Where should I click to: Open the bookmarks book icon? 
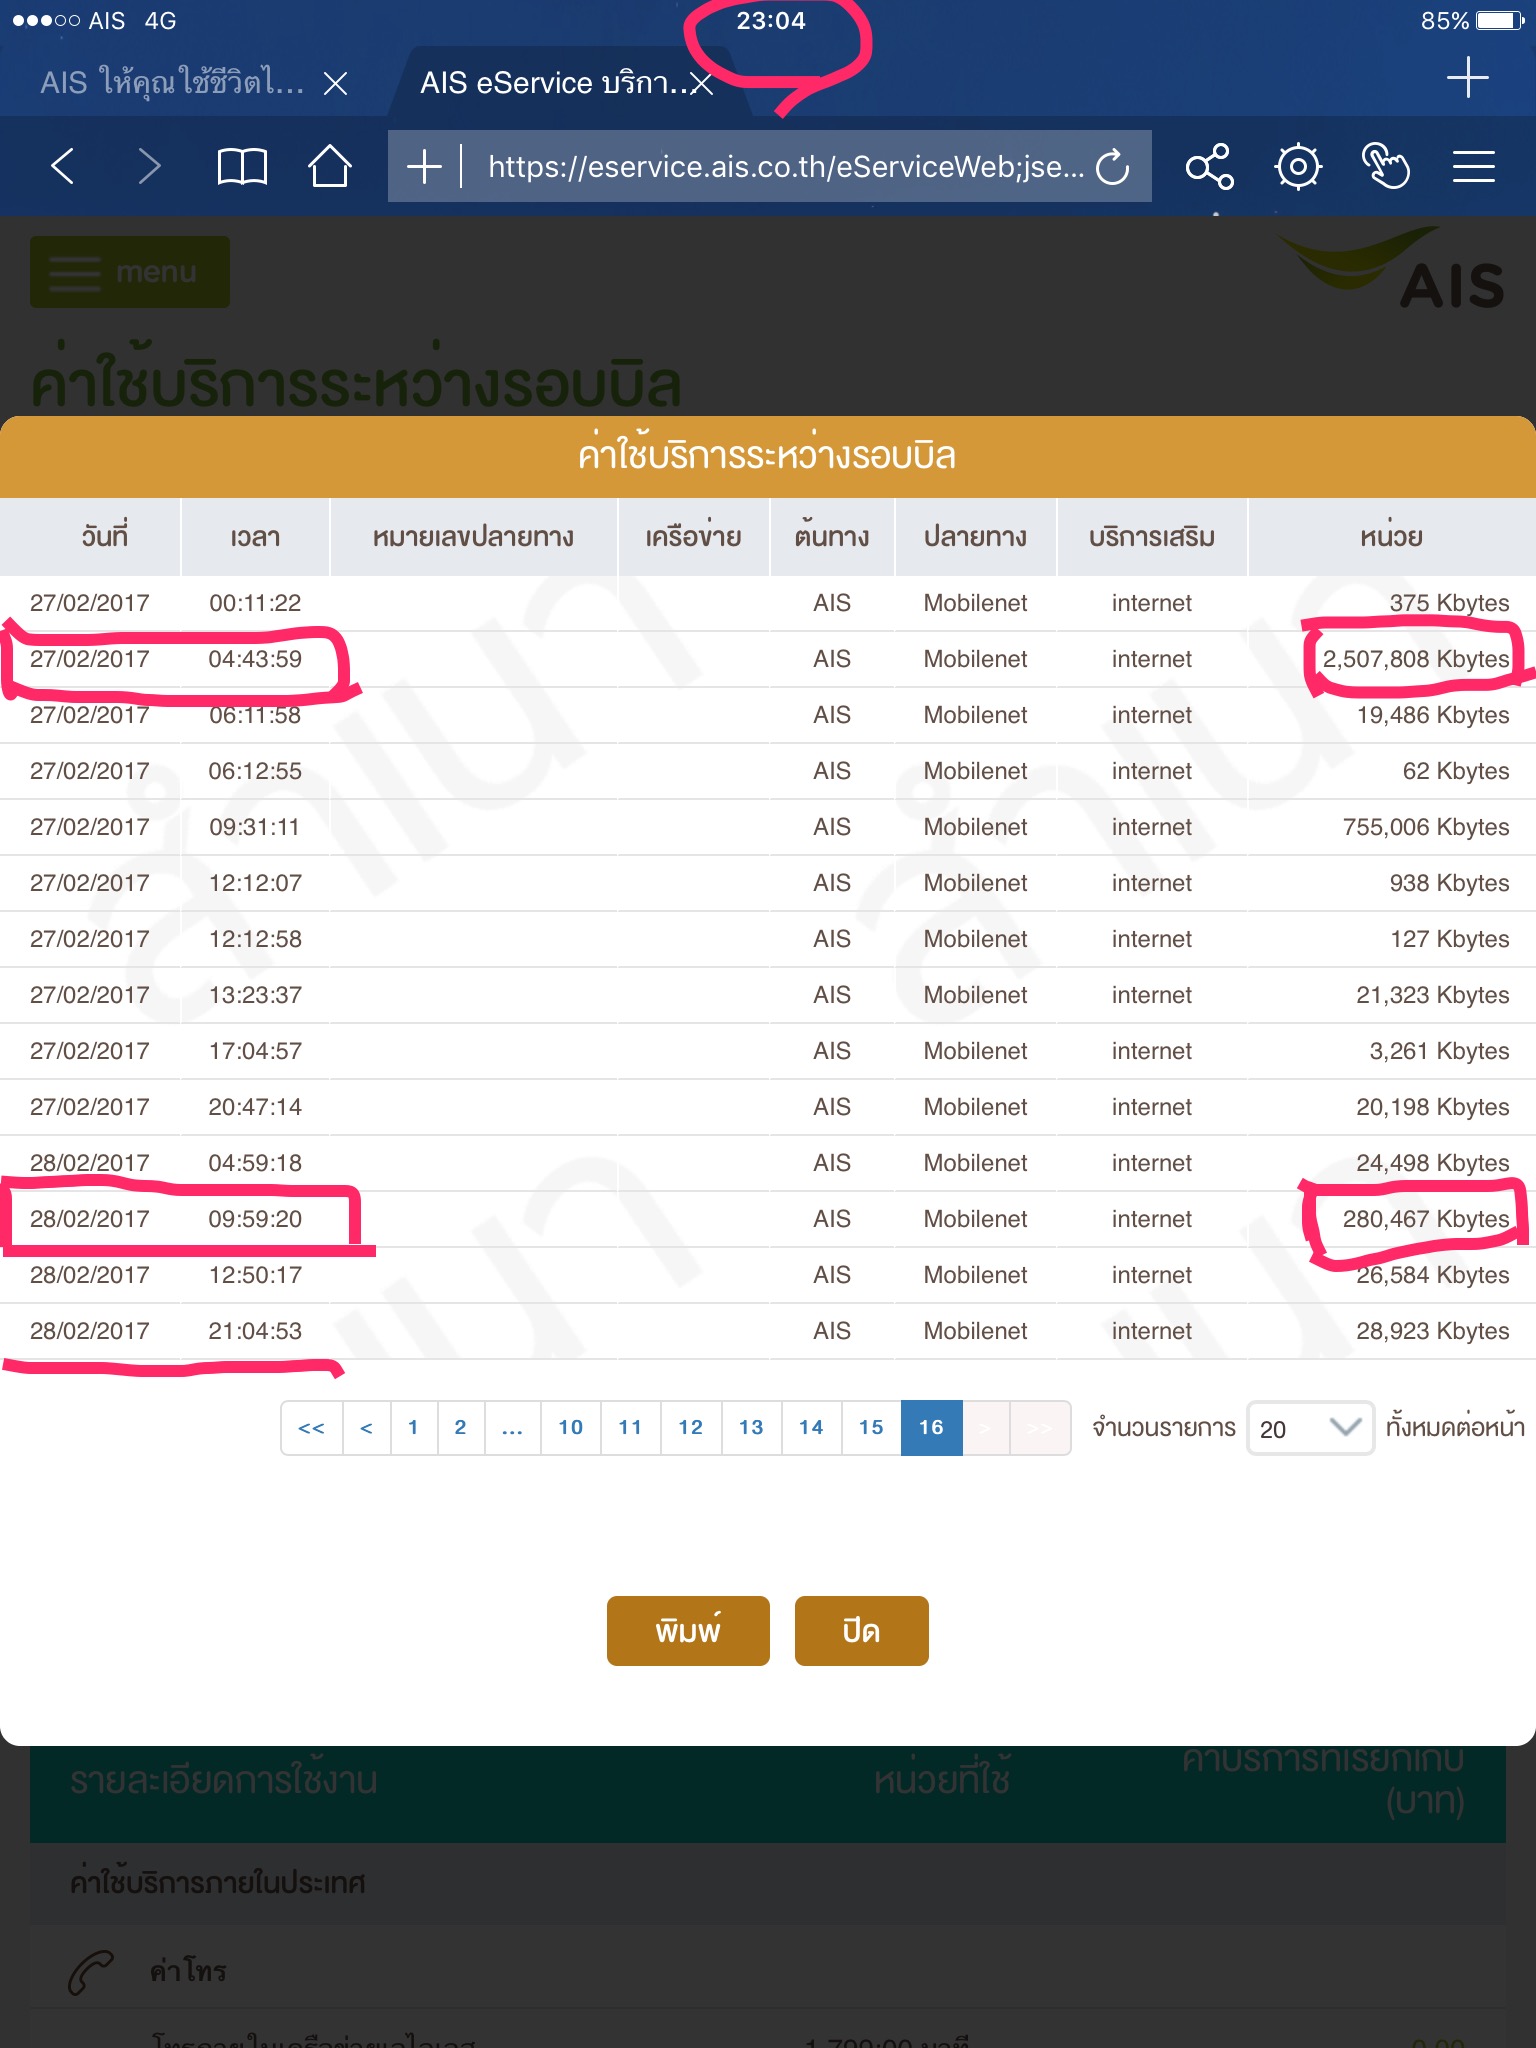pyautogui.click(x=242, y=166)
